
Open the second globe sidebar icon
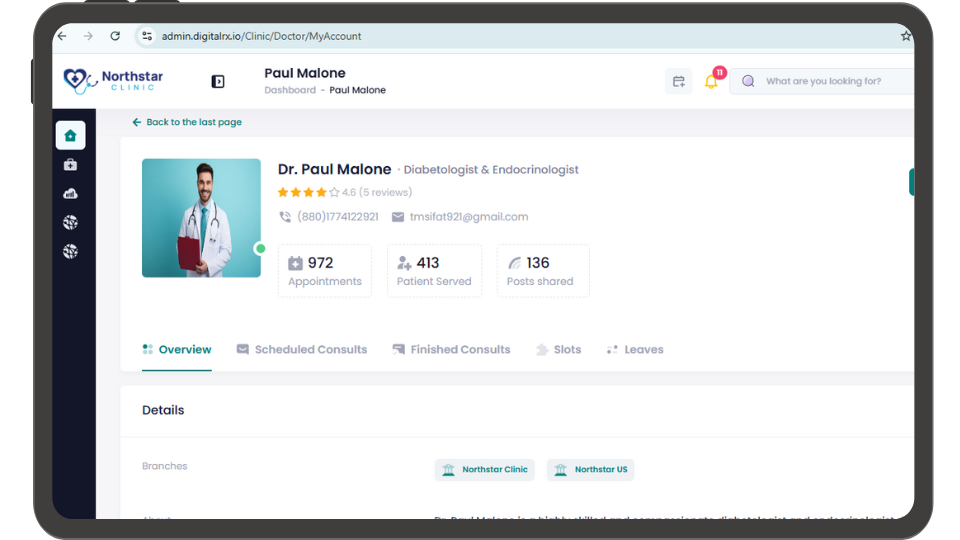point(70,251)
